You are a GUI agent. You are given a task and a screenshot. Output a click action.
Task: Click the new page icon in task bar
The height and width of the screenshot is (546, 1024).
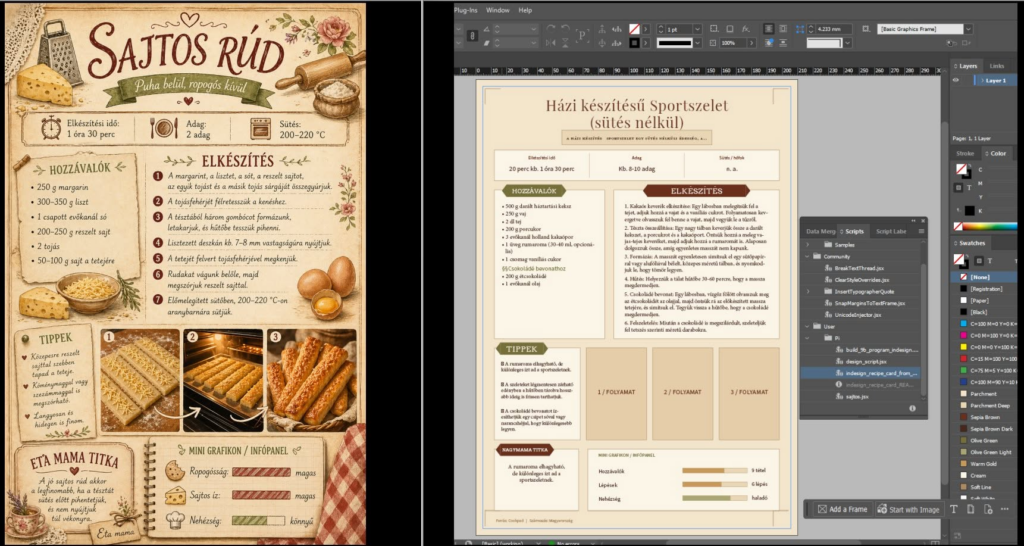click(x=970, y=509)
